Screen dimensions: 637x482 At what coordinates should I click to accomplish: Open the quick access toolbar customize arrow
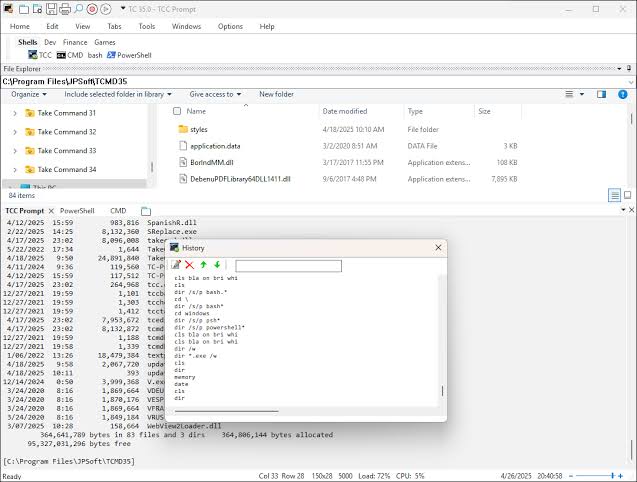123,8
